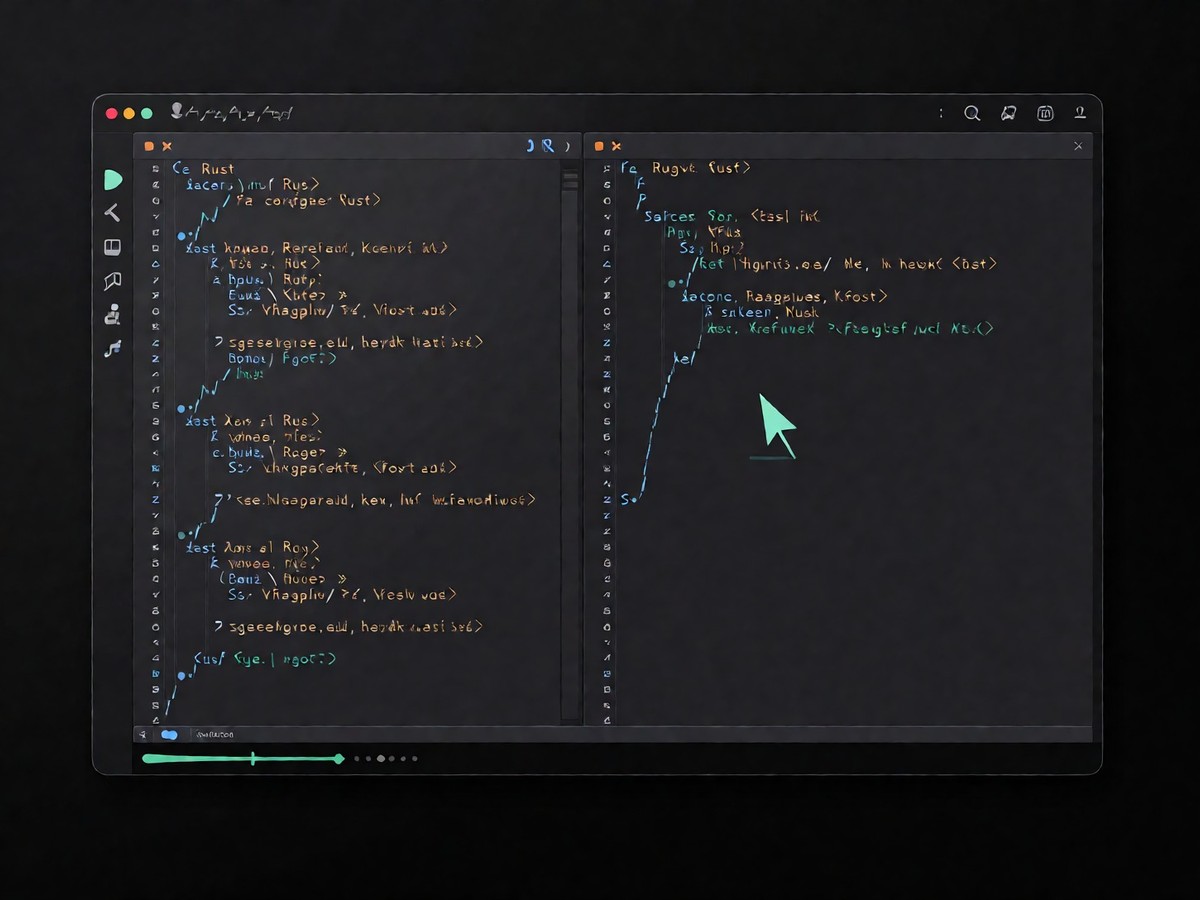
Task: Click the first blue breakpoint dot in the left pane
Action: pyautogui.click(x=182, y=236)
